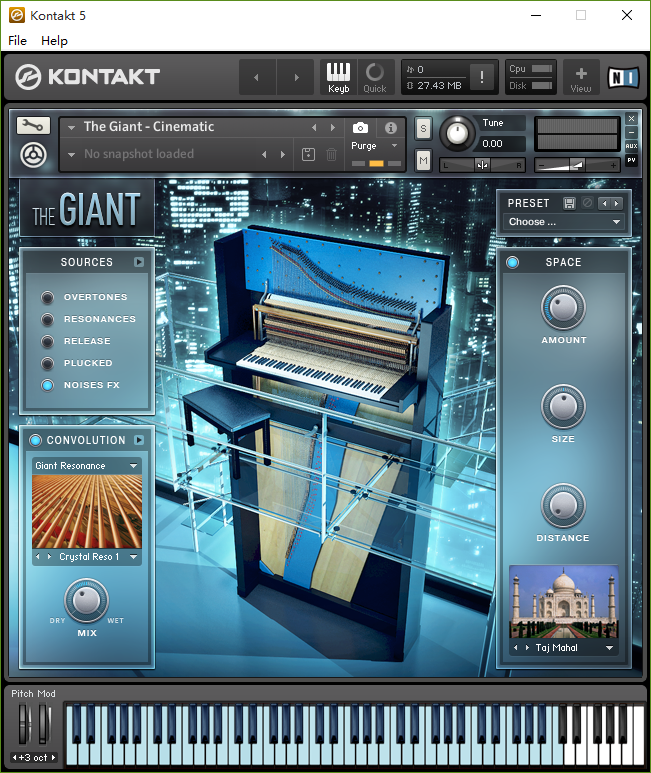The height and width of the screenshot is (773, 651).
Task: Select previous Taj Mahal space arrow
Action: coord(515,648)
